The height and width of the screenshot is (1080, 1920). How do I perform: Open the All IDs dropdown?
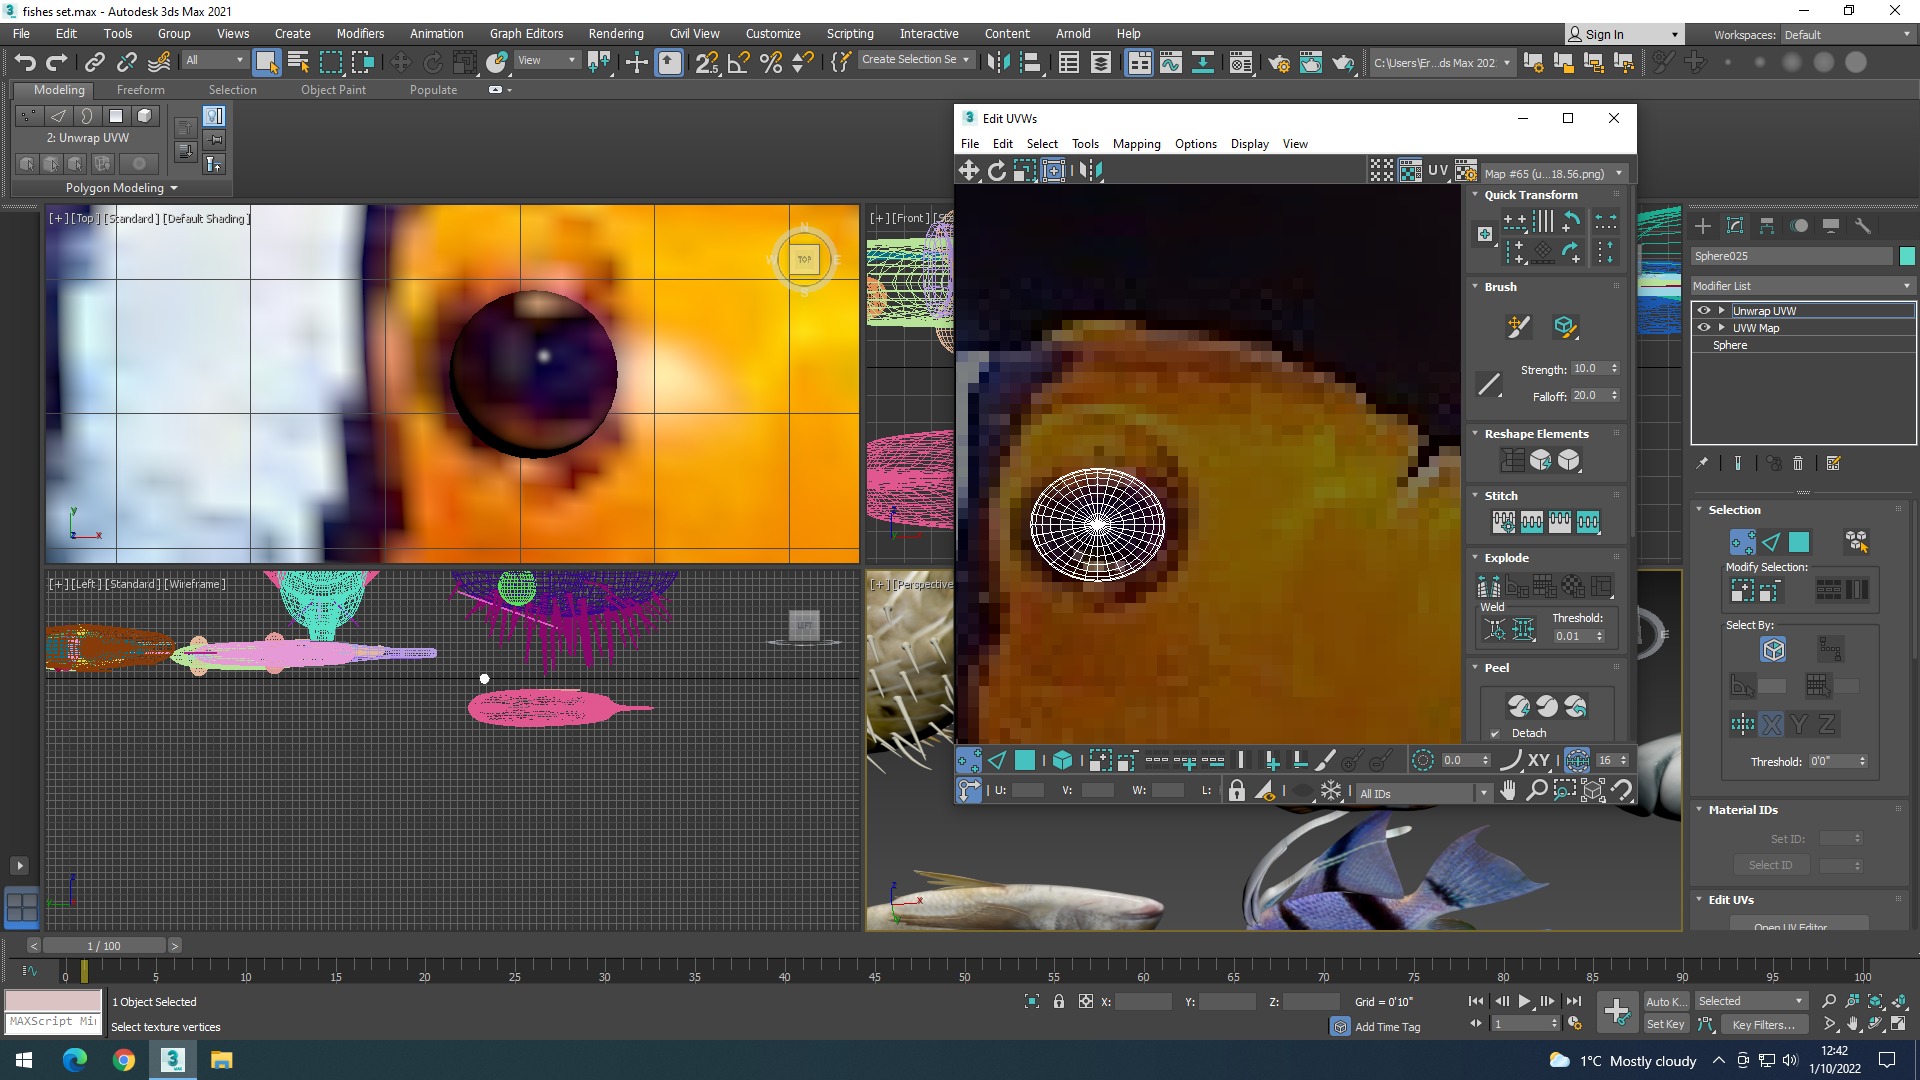tap(1424, 793)
